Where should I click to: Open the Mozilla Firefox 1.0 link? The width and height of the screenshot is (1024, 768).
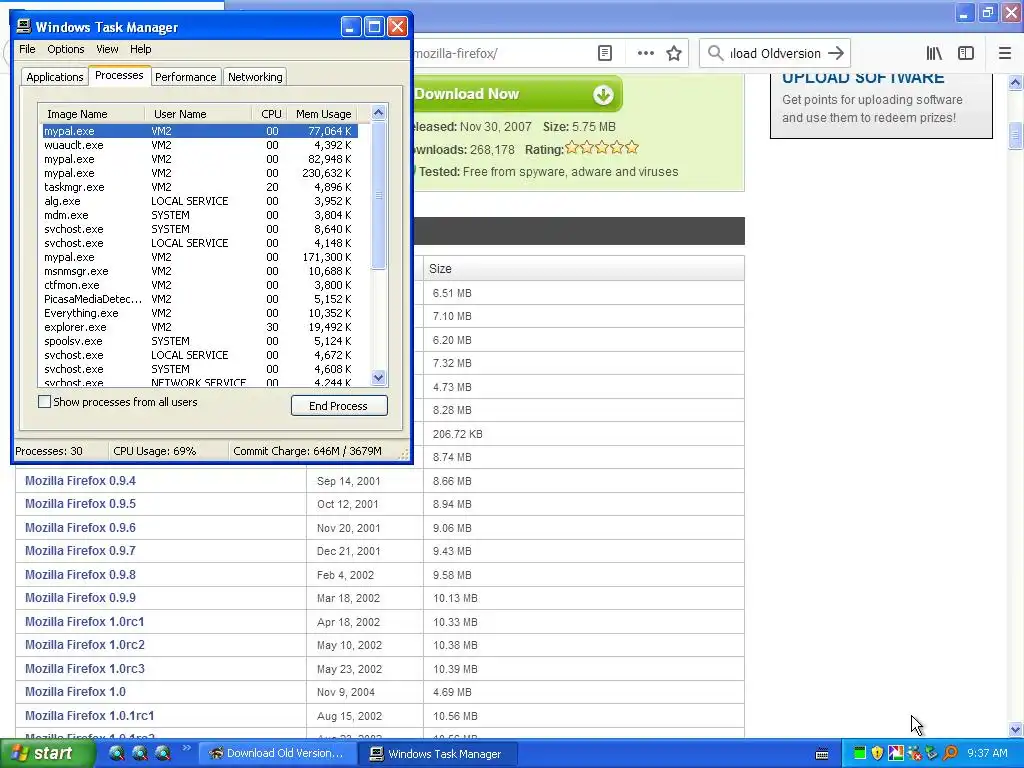pyautogui.click(x=76, y=692)
